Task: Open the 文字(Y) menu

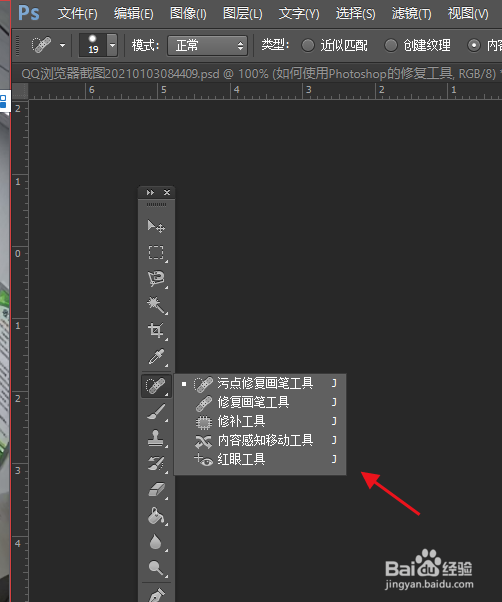Action: (x=299, y=14)
